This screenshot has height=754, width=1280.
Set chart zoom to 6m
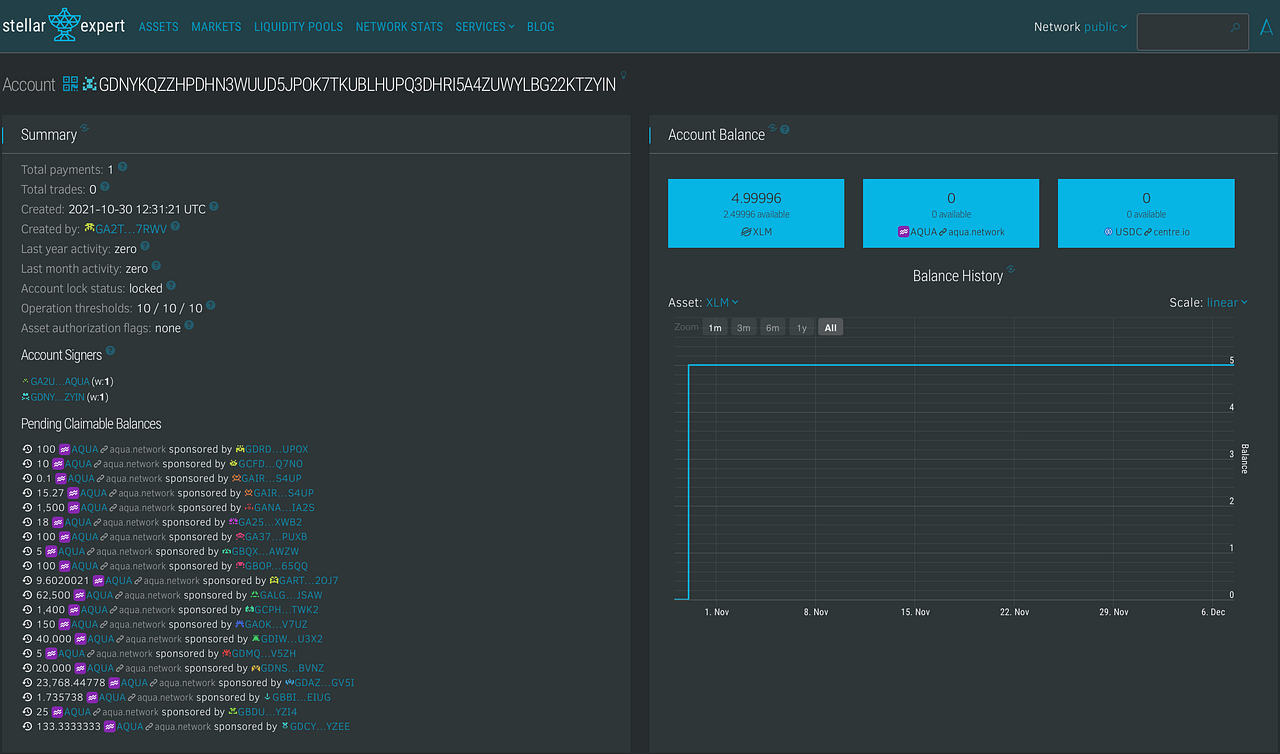click(772, 327)
